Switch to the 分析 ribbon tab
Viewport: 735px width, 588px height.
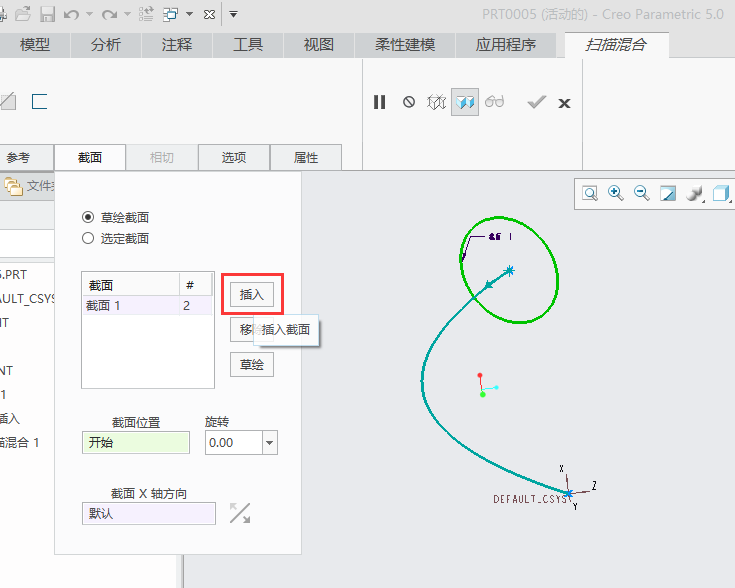(106, 45)
